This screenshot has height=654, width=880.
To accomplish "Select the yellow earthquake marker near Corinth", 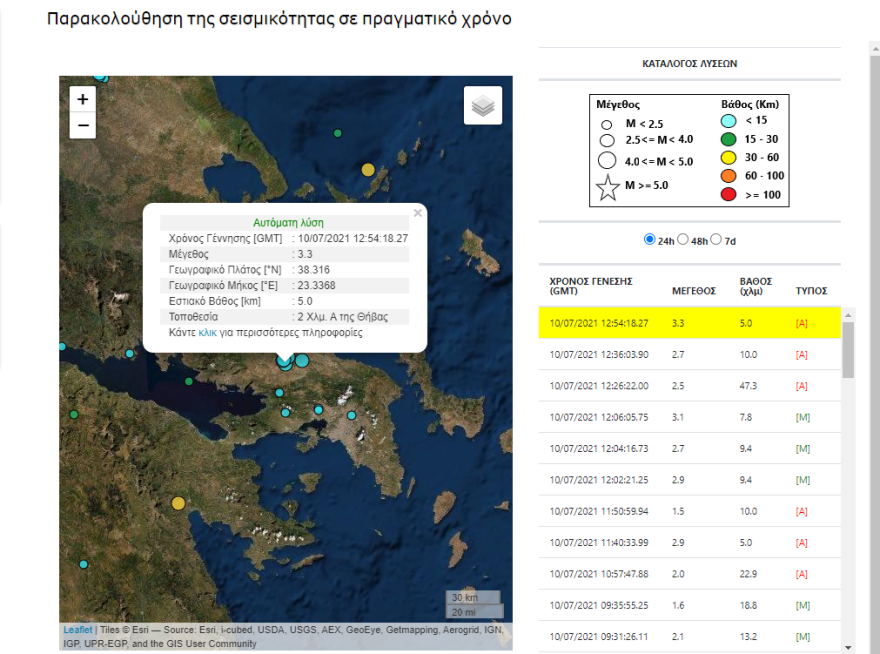I will coord(179,503).
